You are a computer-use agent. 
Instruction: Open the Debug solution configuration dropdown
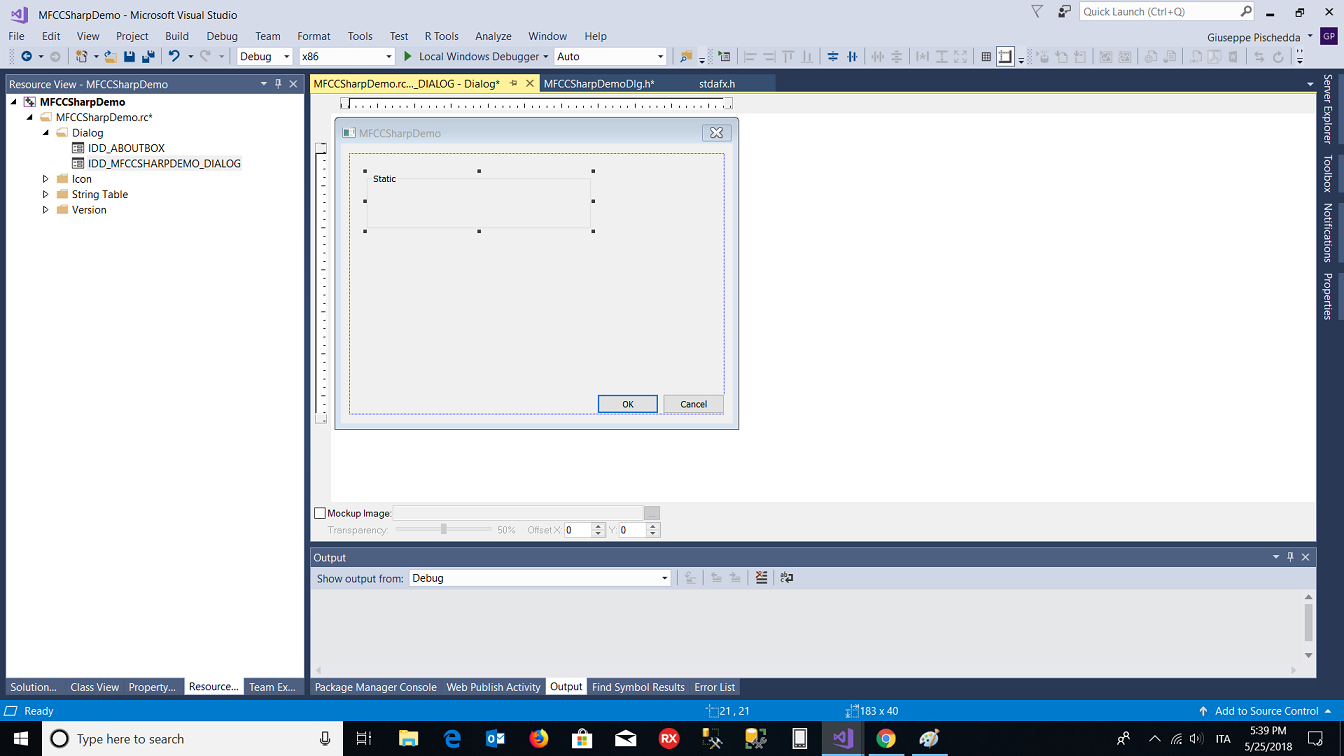[264, 57]
